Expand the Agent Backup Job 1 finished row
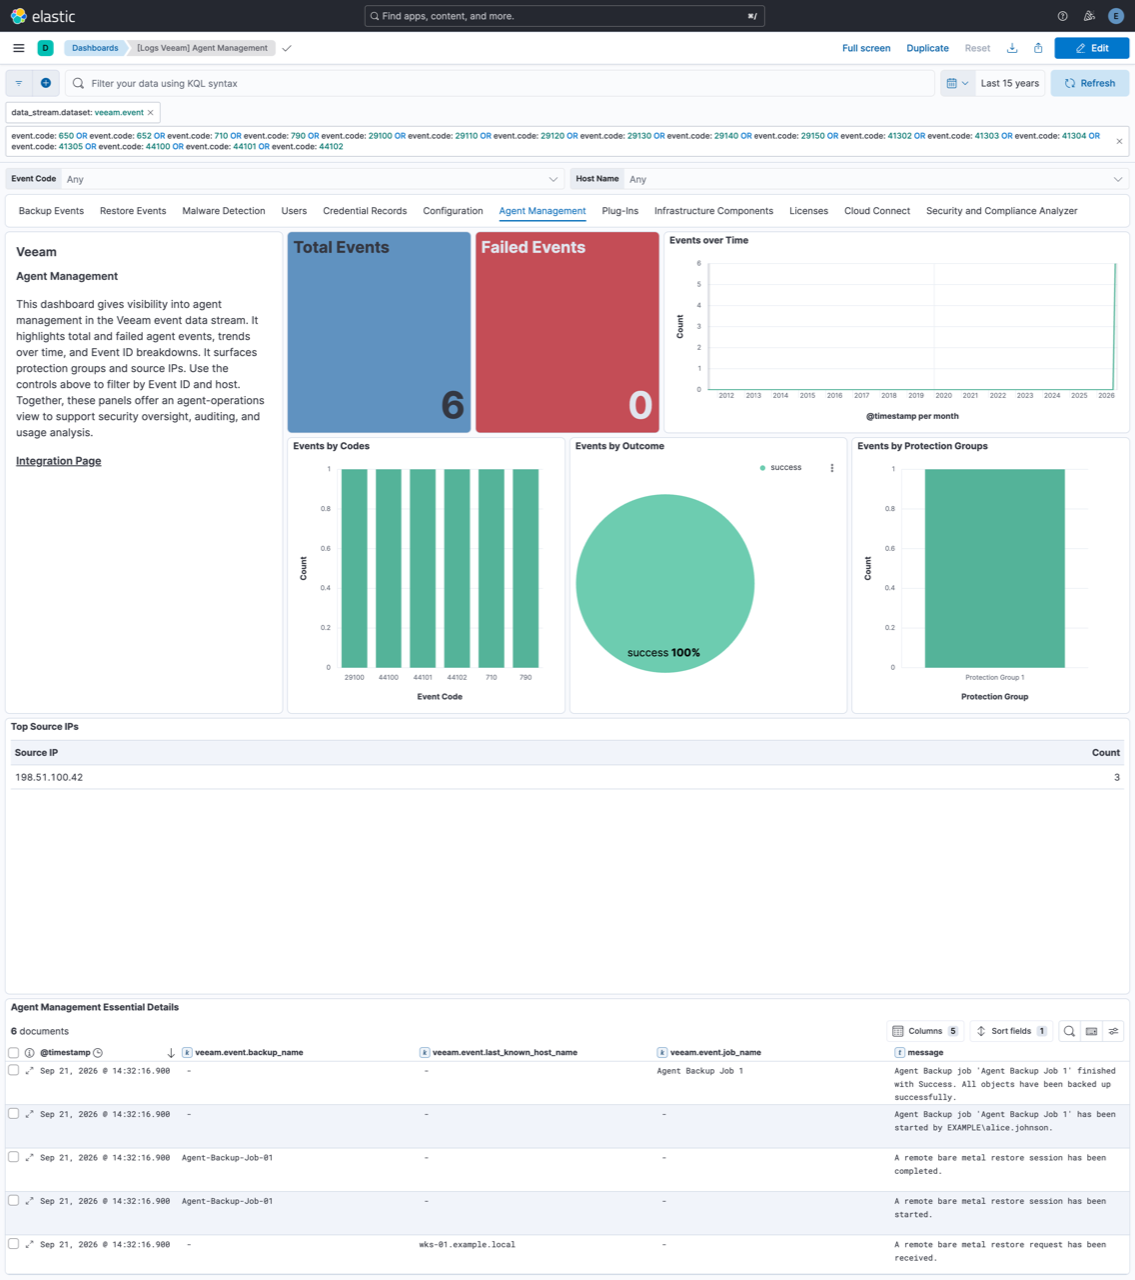Viewport: 1135px width, 1280px height. point(29,1071)
